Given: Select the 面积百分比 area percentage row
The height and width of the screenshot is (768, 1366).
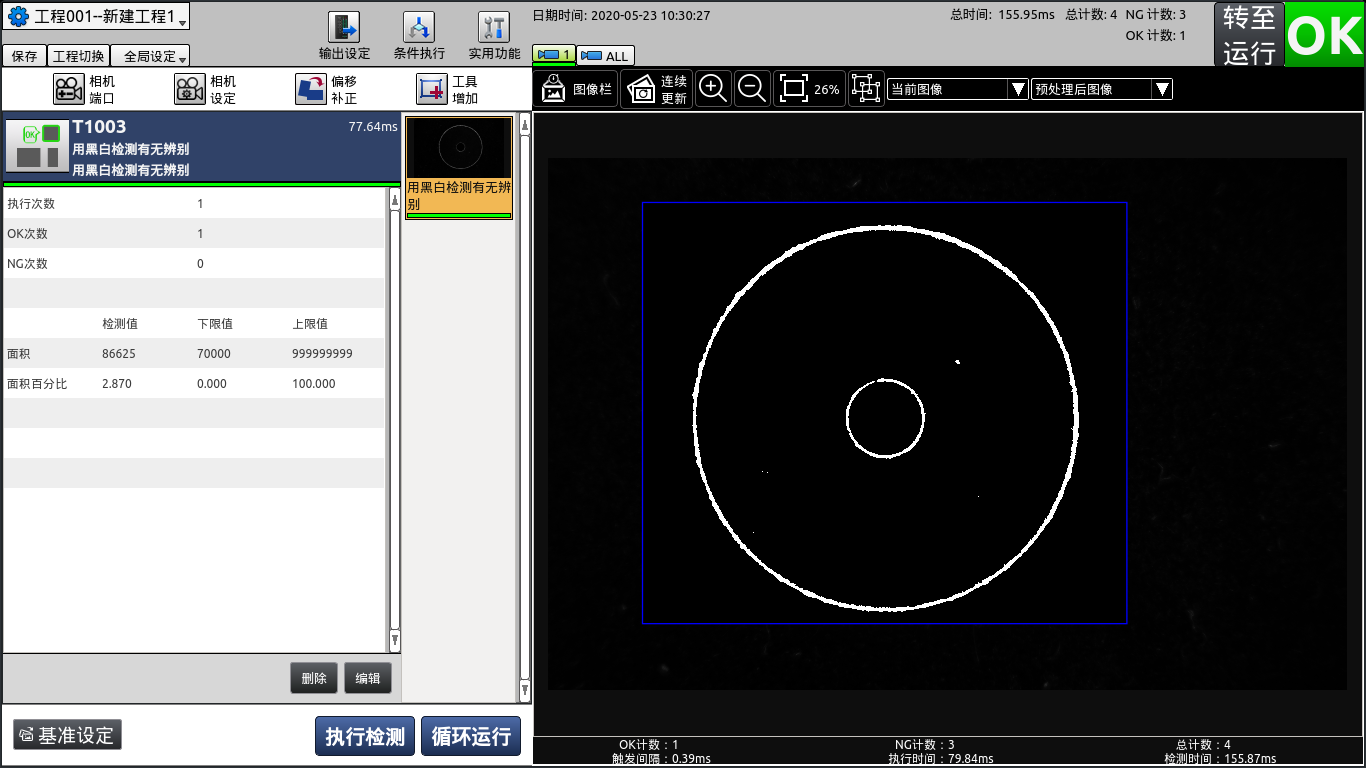Looking at the screenshot, I should [x=194, y=383].
